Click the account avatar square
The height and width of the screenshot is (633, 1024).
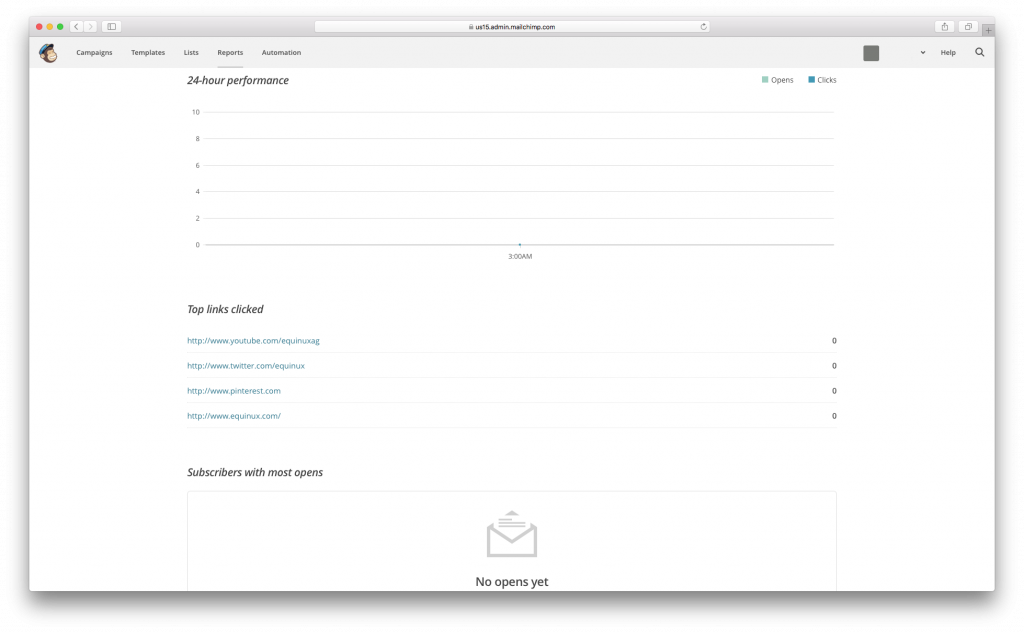(871, 53)
